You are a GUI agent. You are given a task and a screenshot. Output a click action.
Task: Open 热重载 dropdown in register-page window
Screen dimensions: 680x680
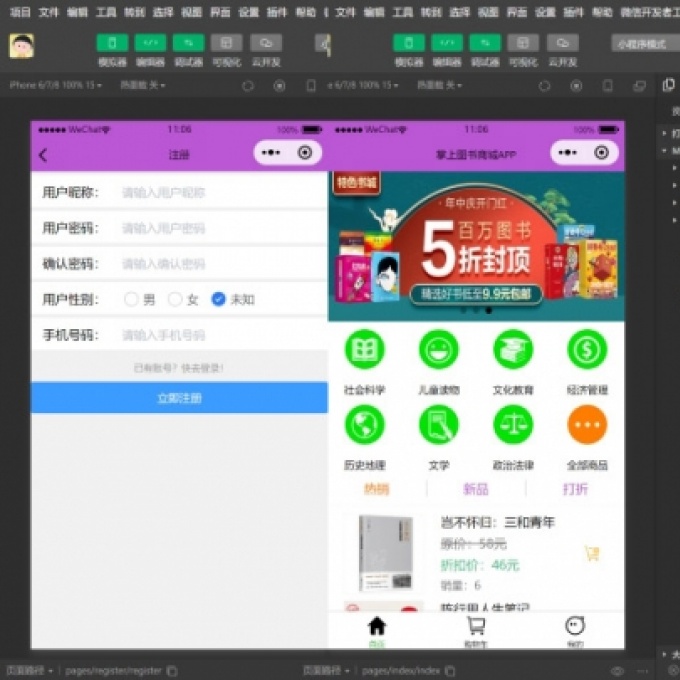pos(143,85)
